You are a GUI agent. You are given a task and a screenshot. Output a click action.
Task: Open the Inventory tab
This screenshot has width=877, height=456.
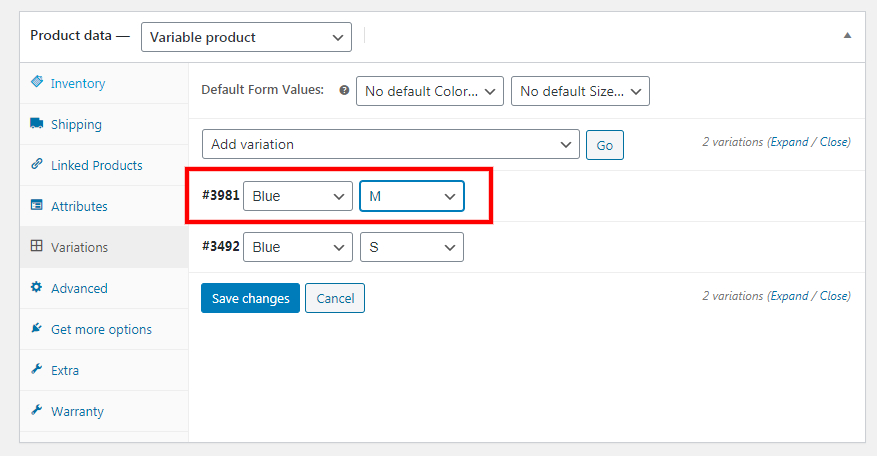[x=104, y=83]
